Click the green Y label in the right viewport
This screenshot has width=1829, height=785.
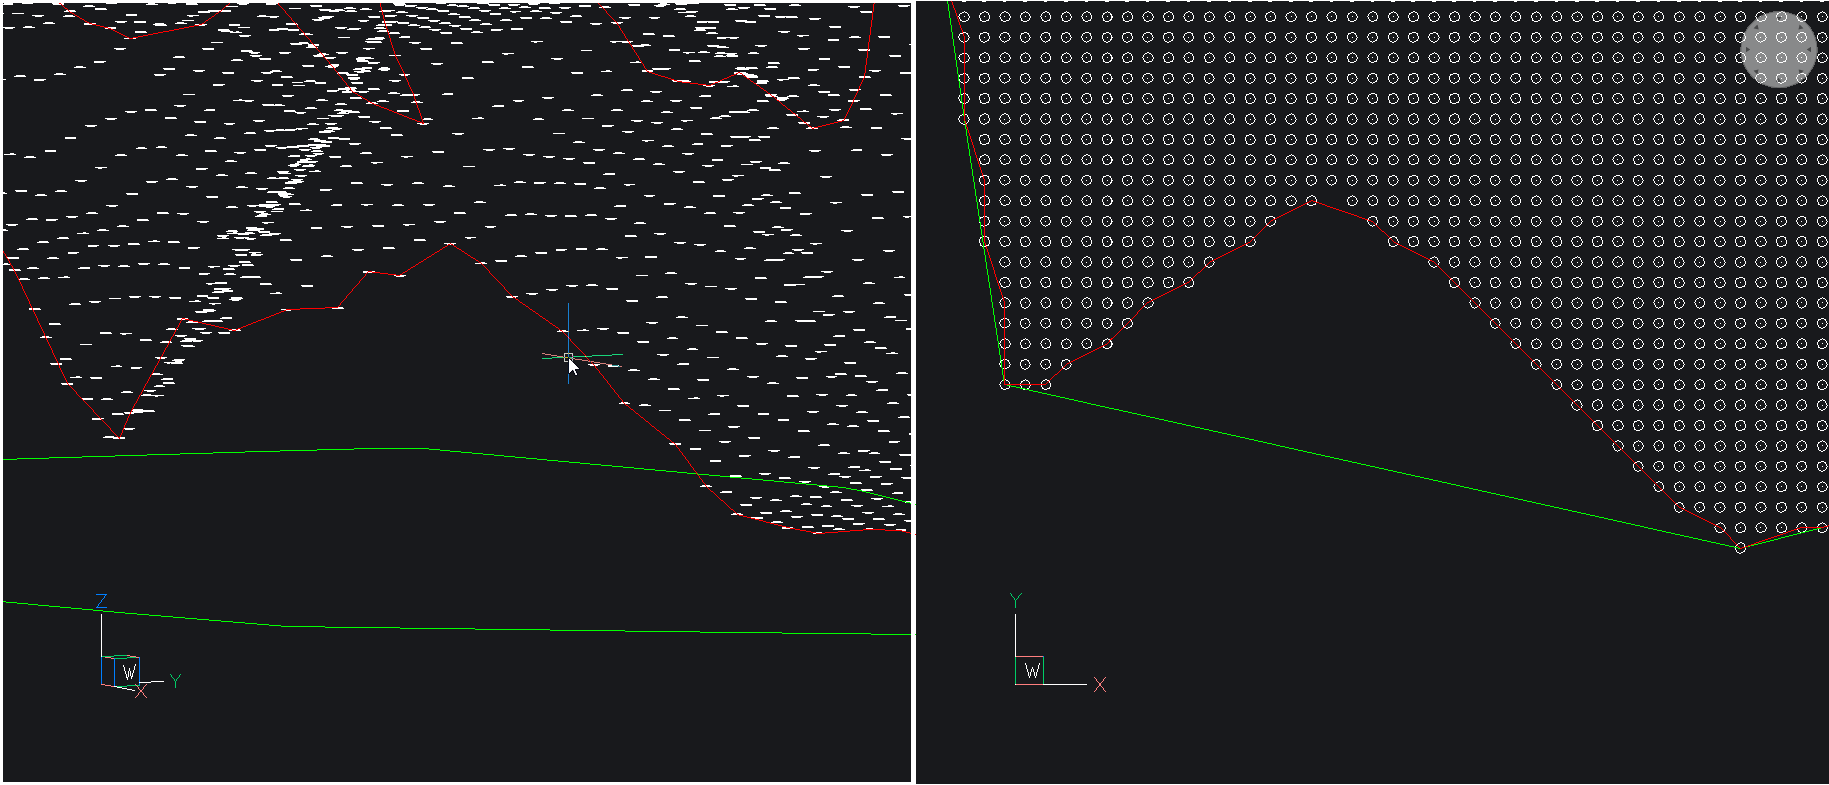[1016, 600]
